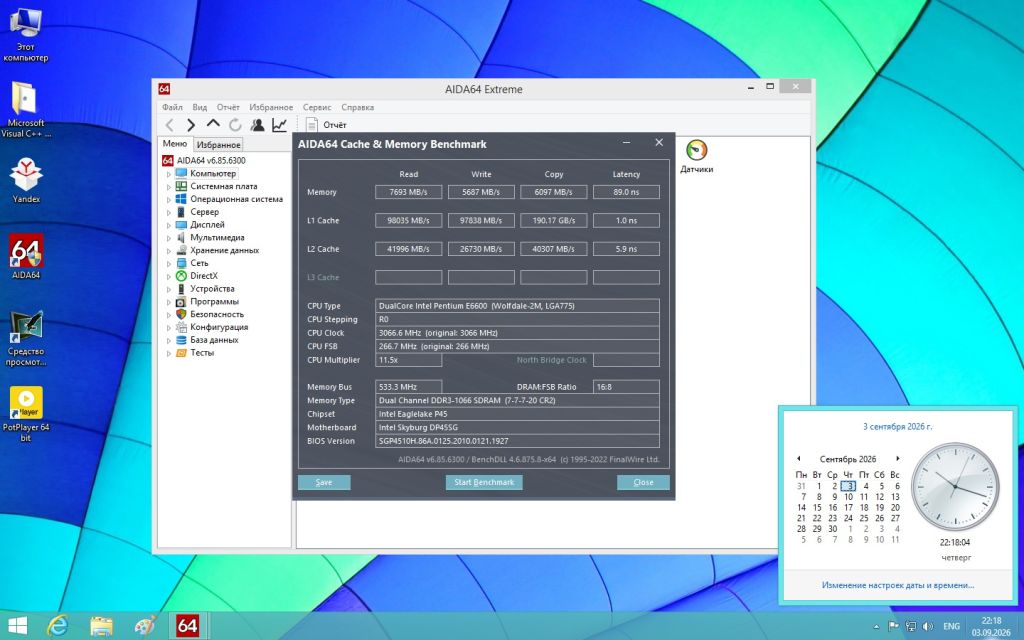Click the Отчёт report toolbar button
Image resolution: width=1024 pixels, height=640 pixels.
[327, 125]
